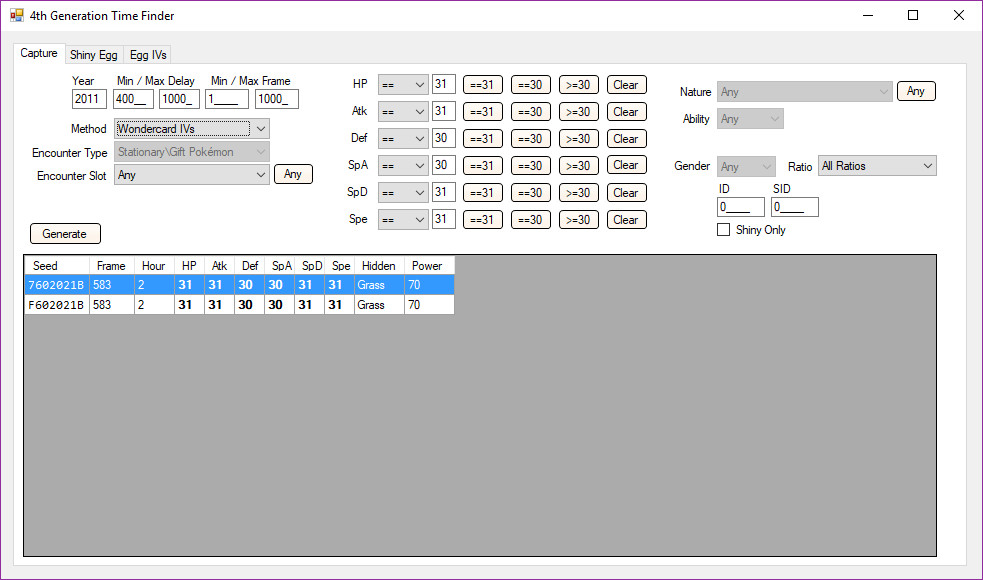Screen dimensions: 983x580
Task: Click Any button beside Encounter Slot
Action: 293,174
